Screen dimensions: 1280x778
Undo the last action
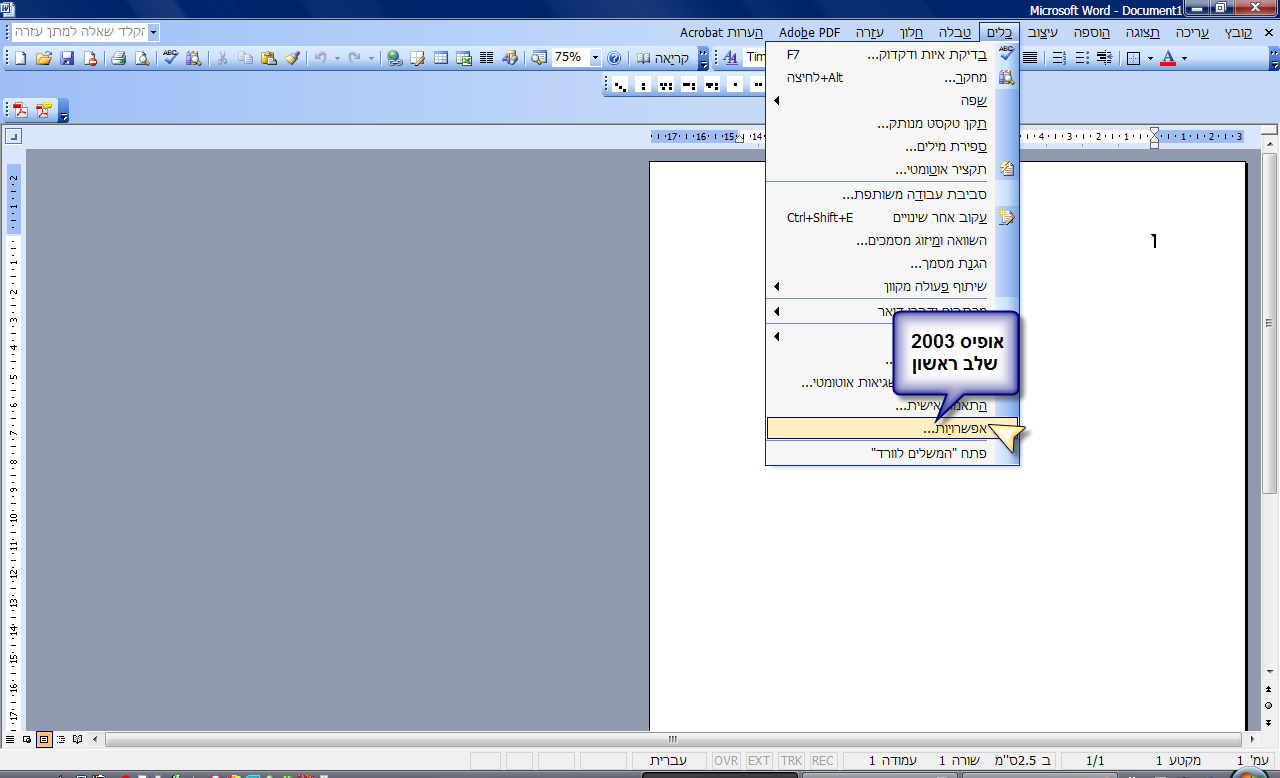[320, 58]
